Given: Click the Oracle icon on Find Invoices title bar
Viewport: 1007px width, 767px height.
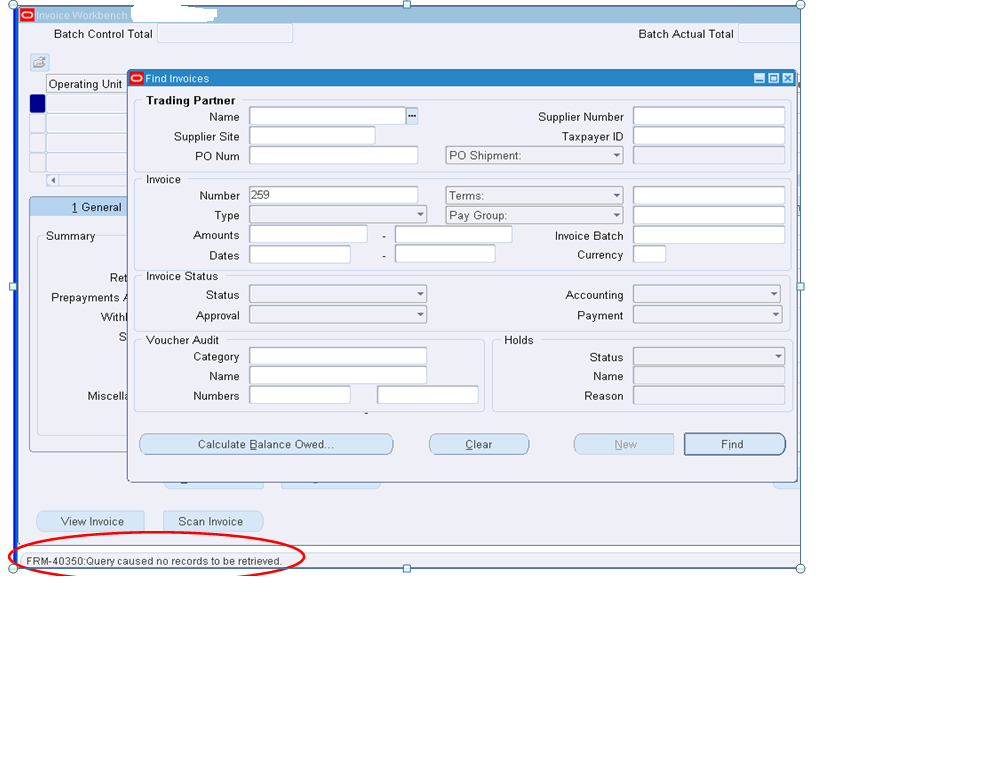Looking at the screenshot, I should coord(135,78).
